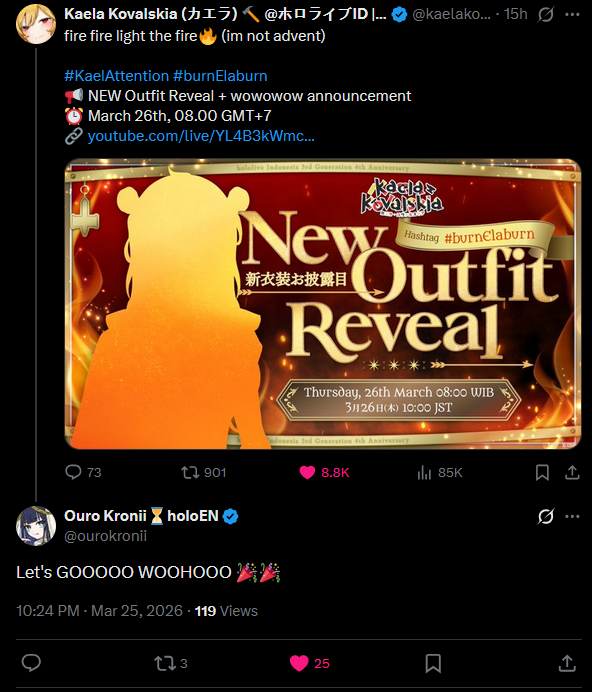View analytics showing 85K views
The image size is (592, 692).
pyautogui.click(x=424, y=473)
